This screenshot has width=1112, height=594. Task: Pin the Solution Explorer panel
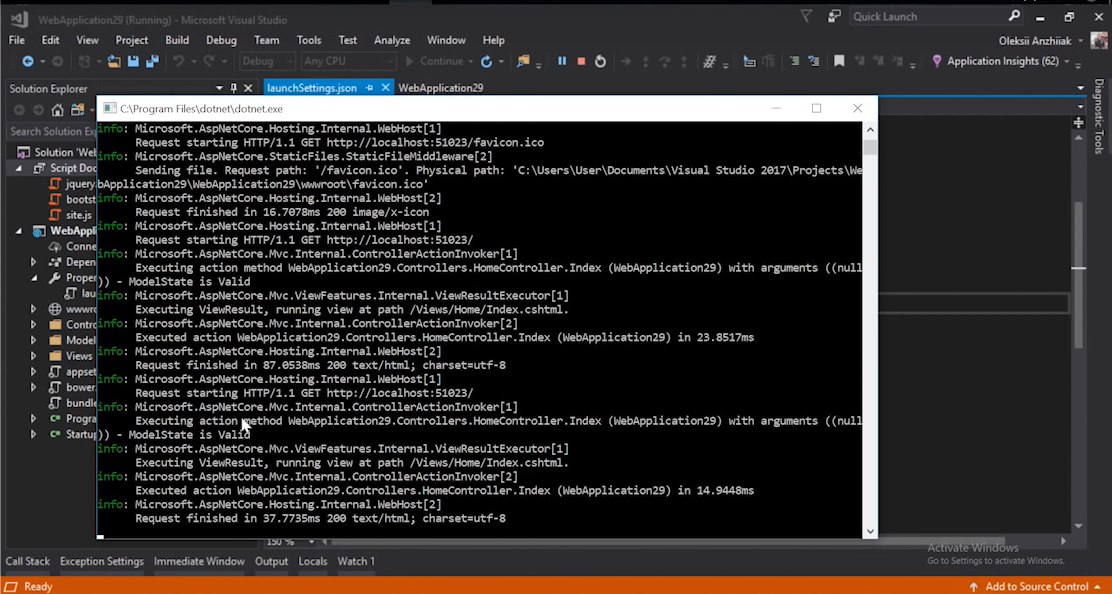(x=233, y=88)
